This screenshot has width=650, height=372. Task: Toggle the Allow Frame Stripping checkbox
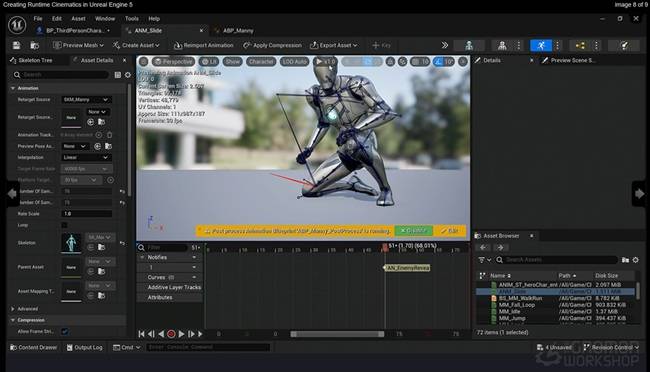click(x=65, y=331)
